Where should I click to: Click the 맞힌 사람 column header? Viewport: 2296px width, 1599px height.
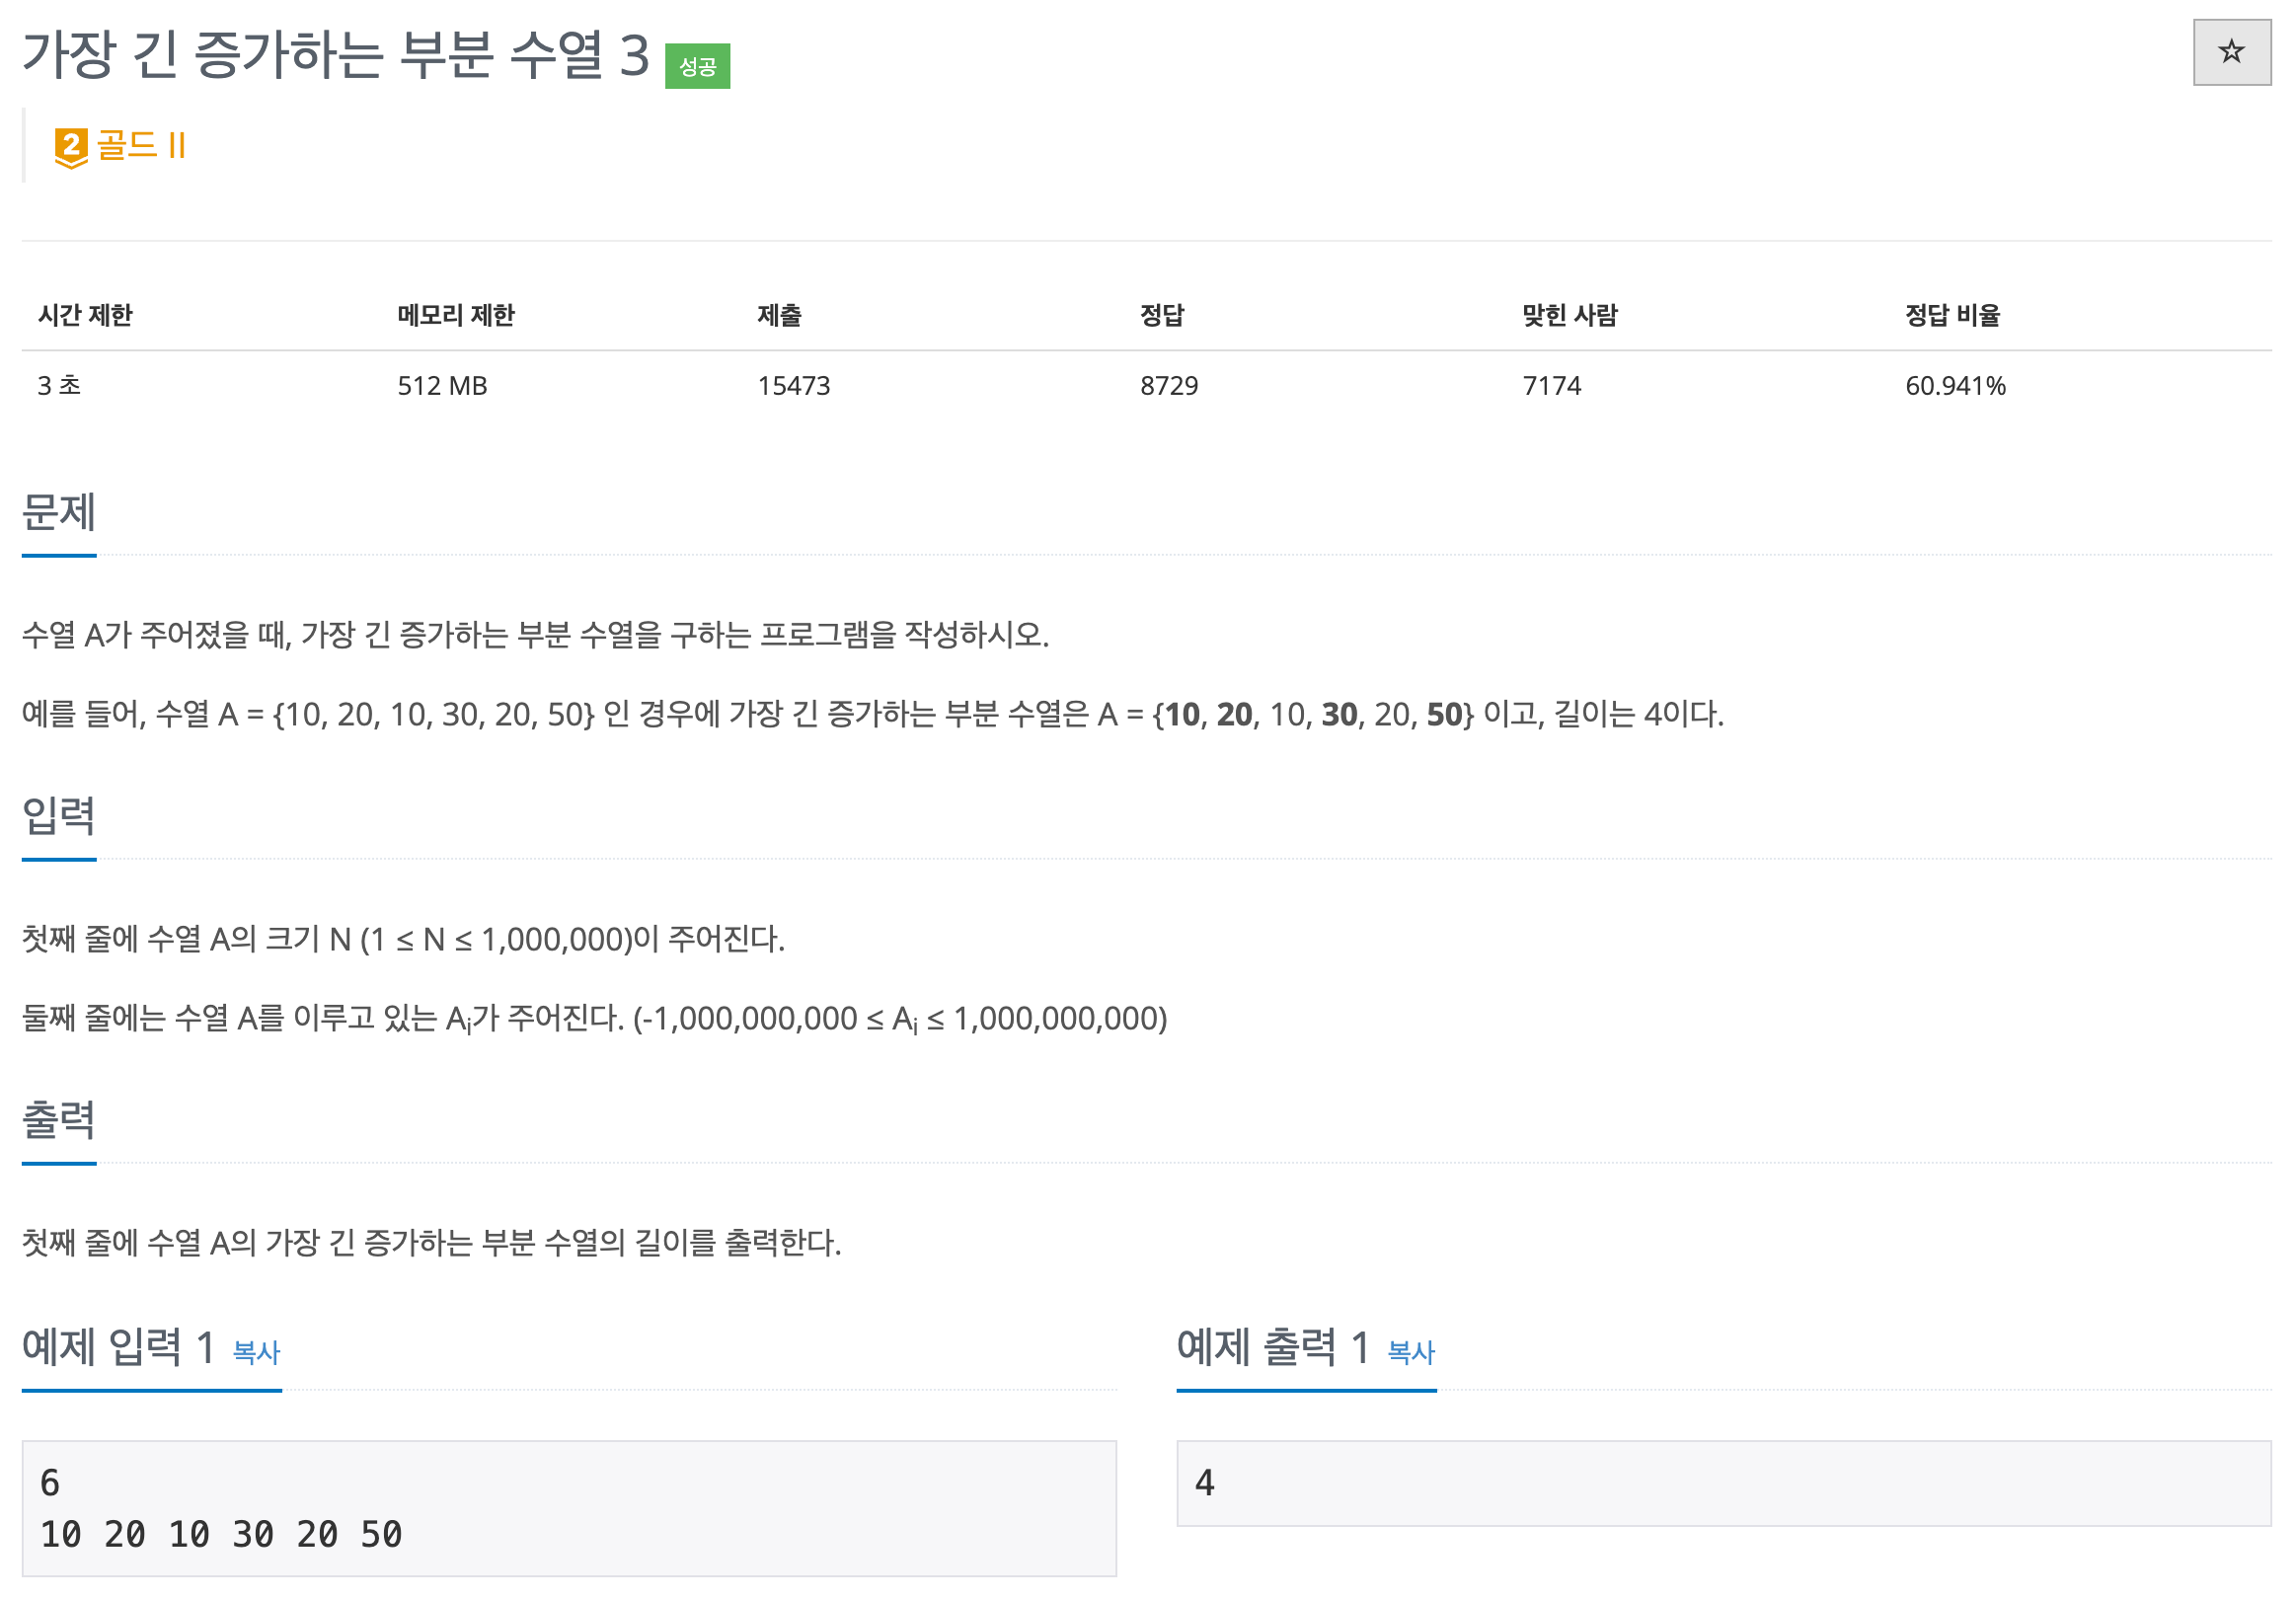pyautogui.click(x=1569, y=315)
